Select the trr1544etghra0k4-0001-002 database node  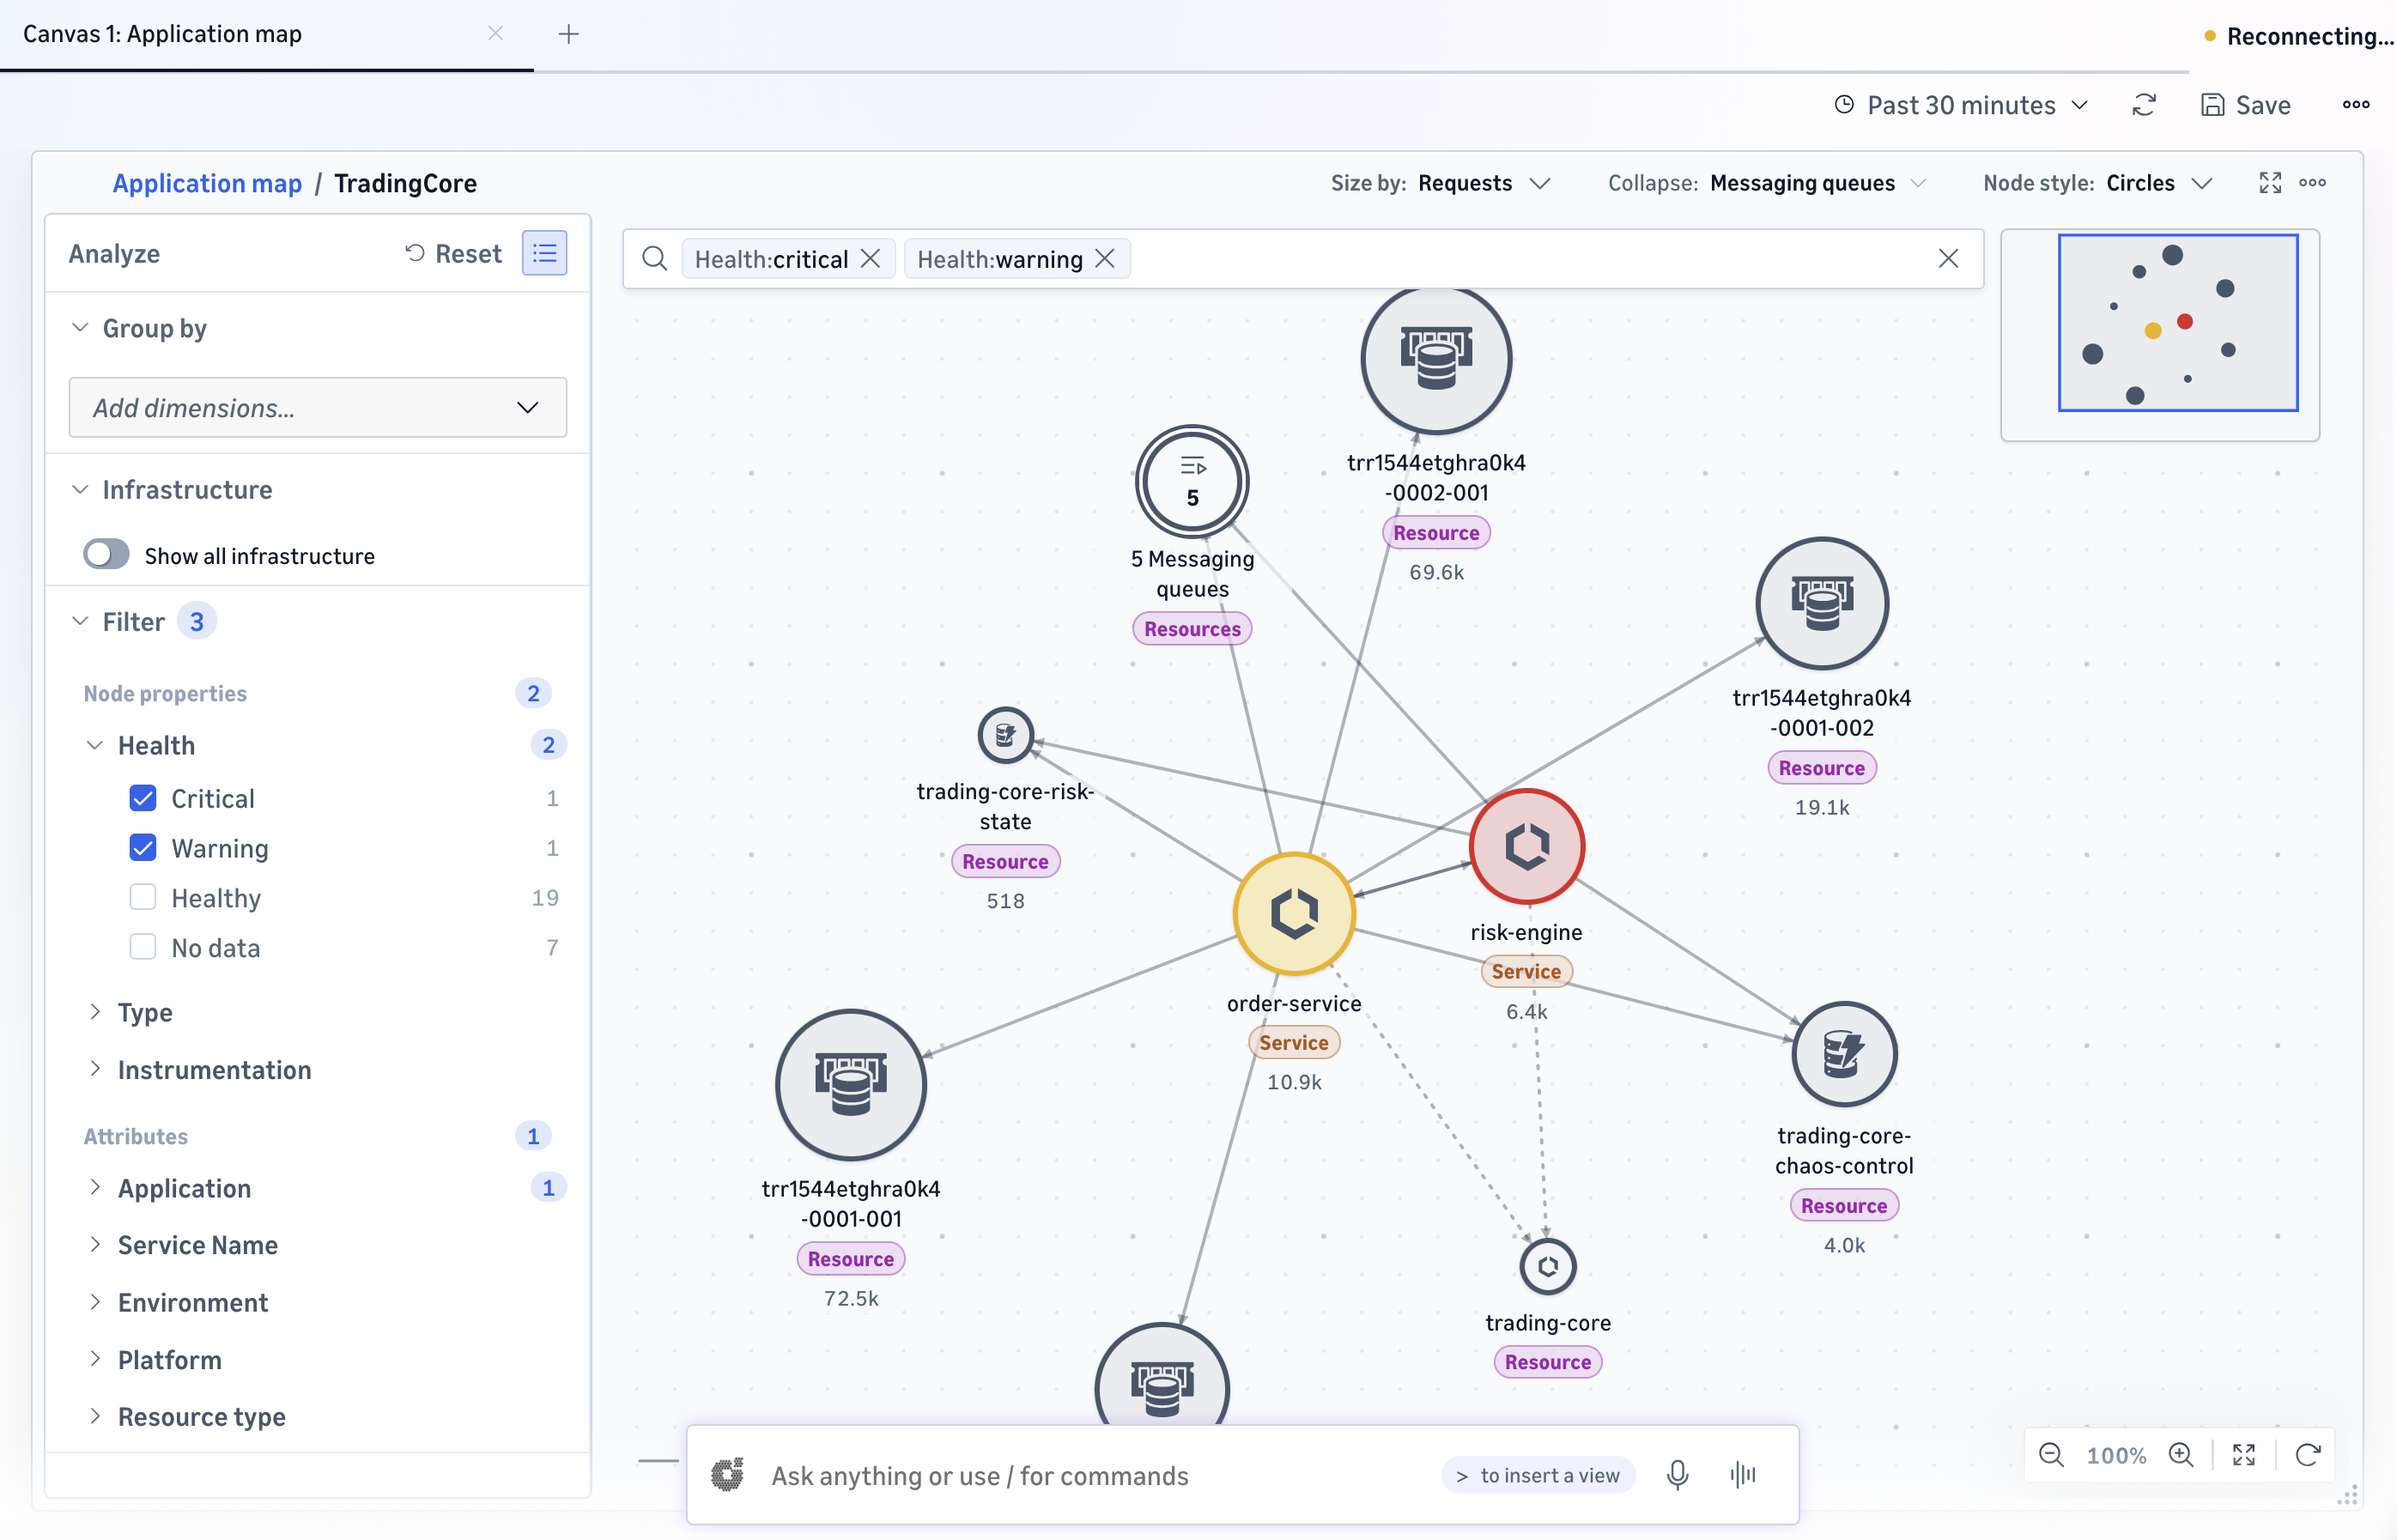[x=1822, y=603]
